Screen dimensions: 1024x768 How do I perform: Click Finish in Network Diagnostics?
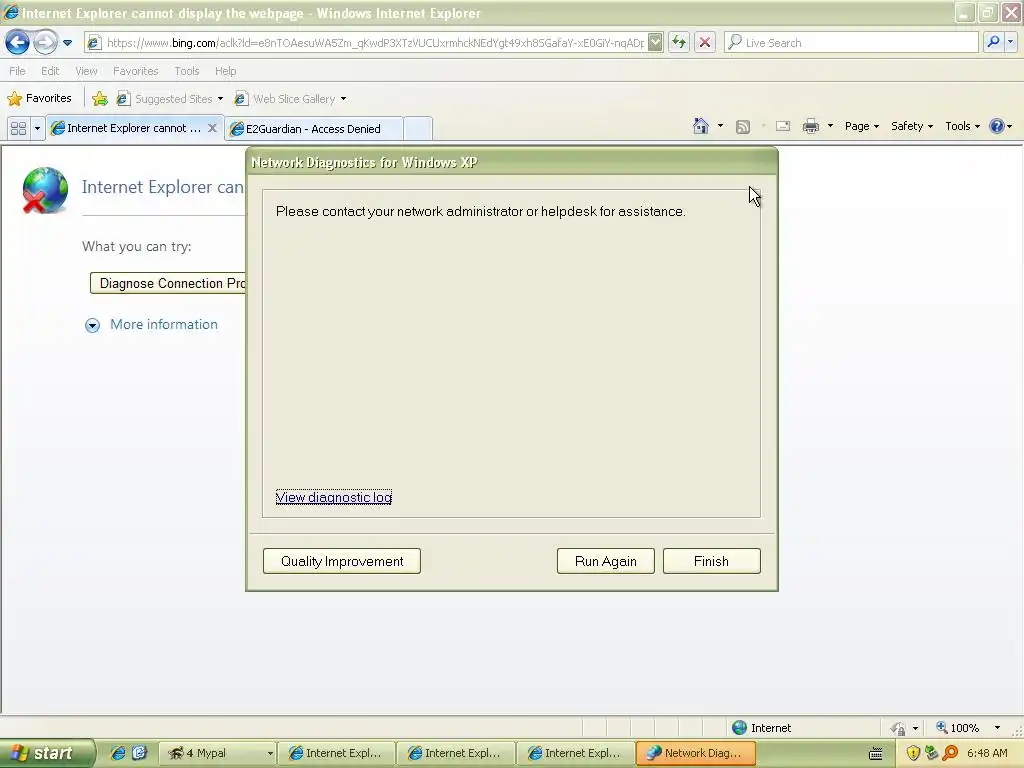(711, 561)
